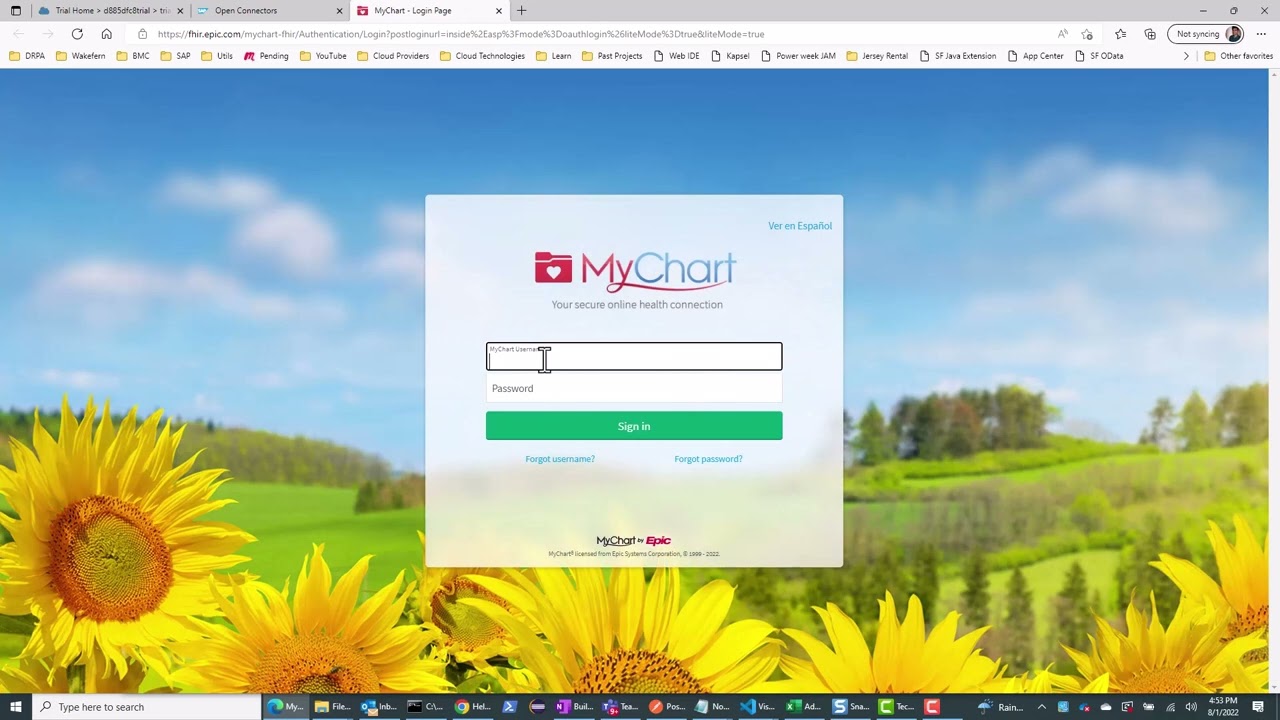
Task: Open the Other favorites folder
Action: tap(1238, 56)
